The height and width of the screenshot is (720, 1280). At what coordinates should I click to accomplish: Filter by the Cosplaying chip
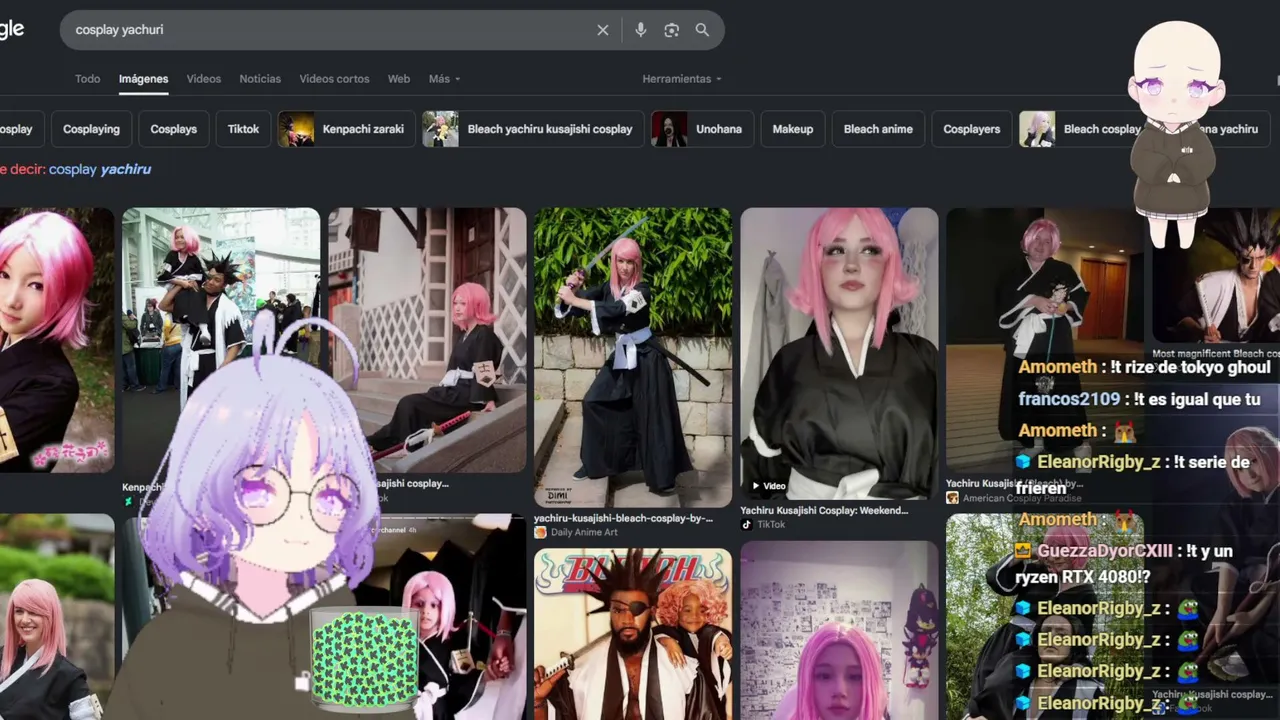[x=91, y=129]
